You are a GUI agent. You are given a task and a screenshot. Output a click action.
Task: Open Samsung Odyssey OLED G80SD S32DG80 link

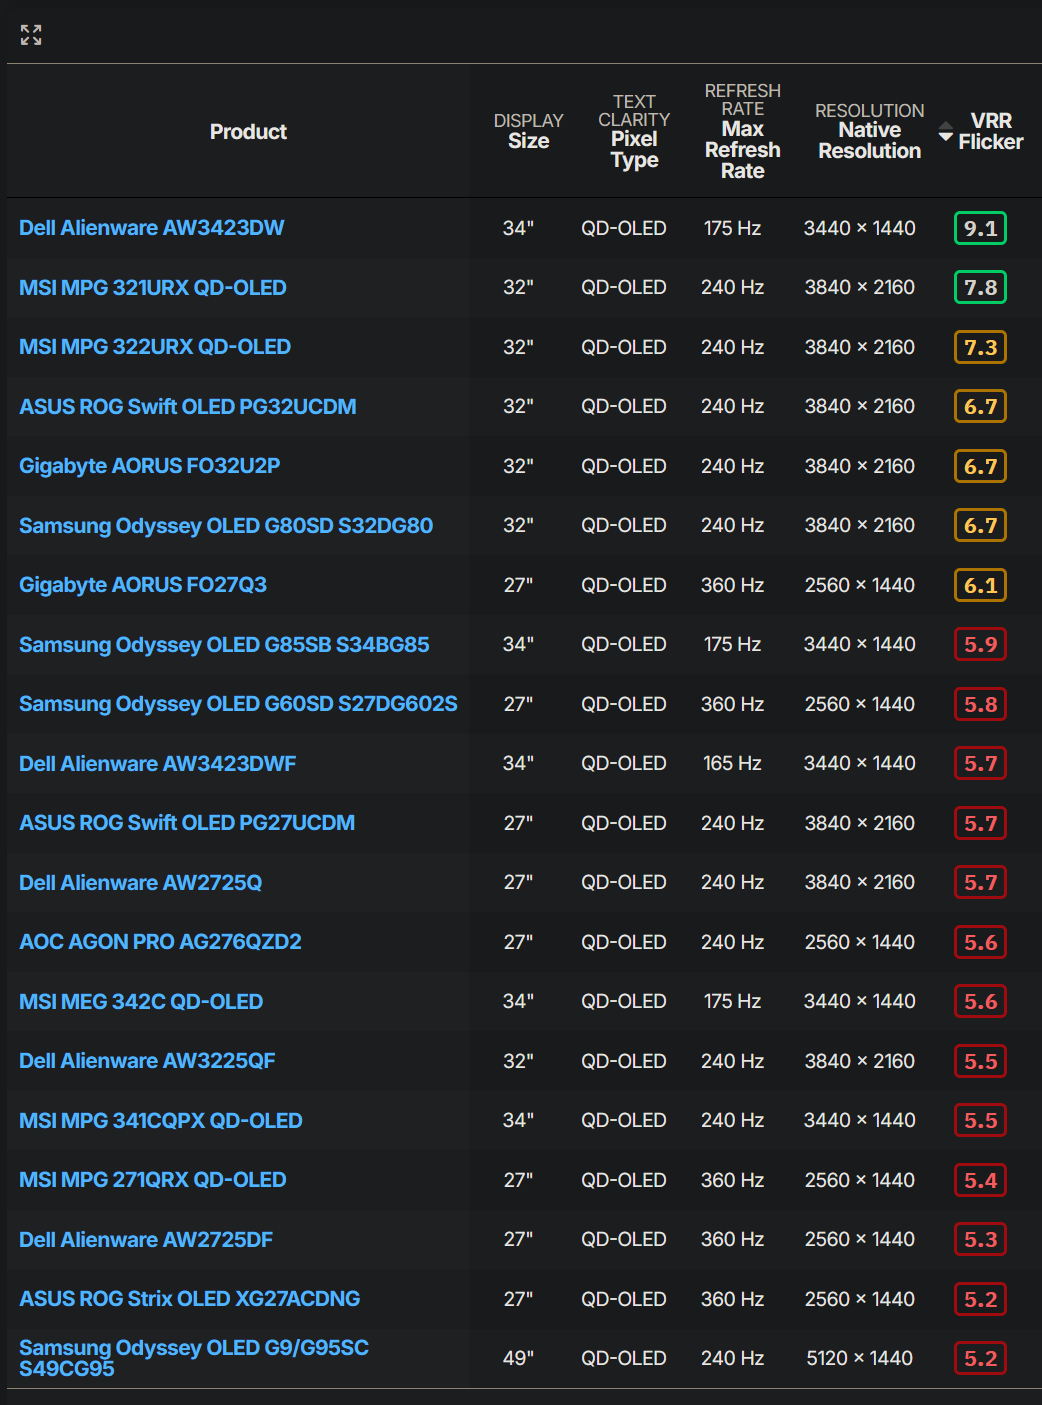pyautogui.click(x=226, y=526)
